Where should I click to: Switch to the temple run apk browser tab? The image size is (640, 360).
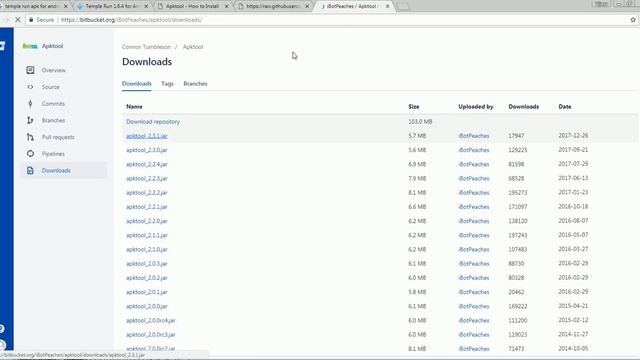(x=33, y=6)
